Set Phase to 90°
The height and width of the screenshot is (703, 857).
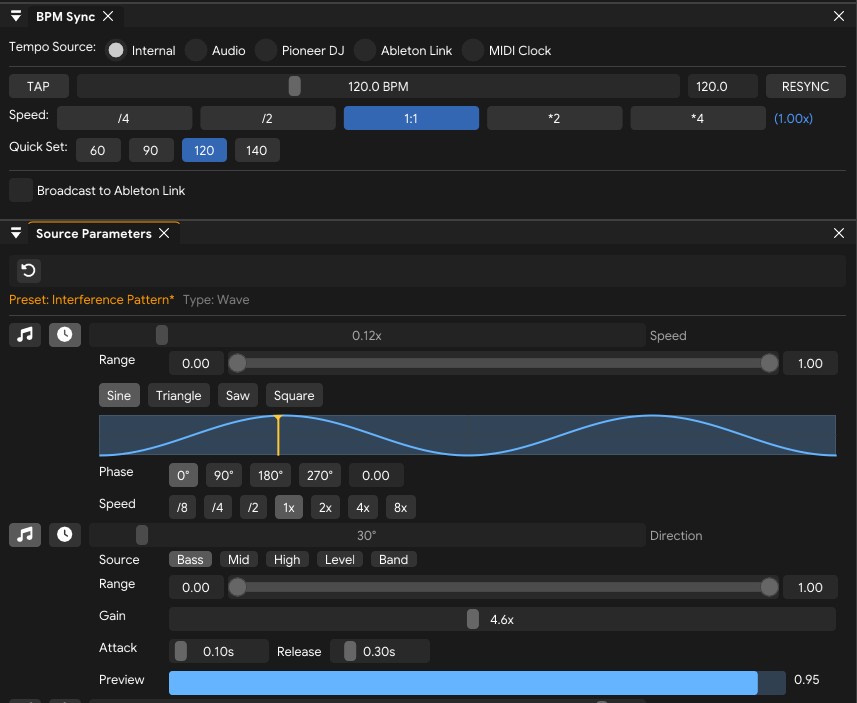[x=224, y=475]
